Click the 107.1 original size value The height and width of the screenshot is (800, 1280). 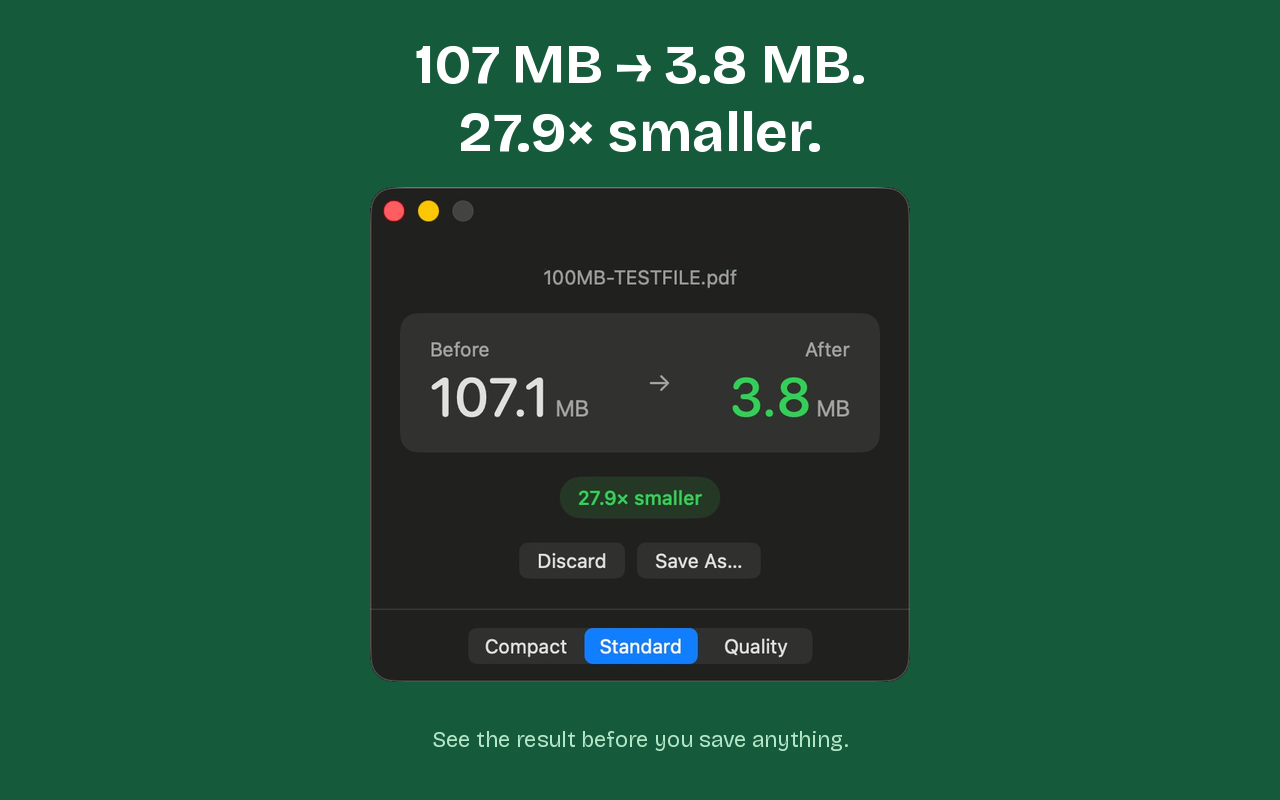(x=489, y=398)
